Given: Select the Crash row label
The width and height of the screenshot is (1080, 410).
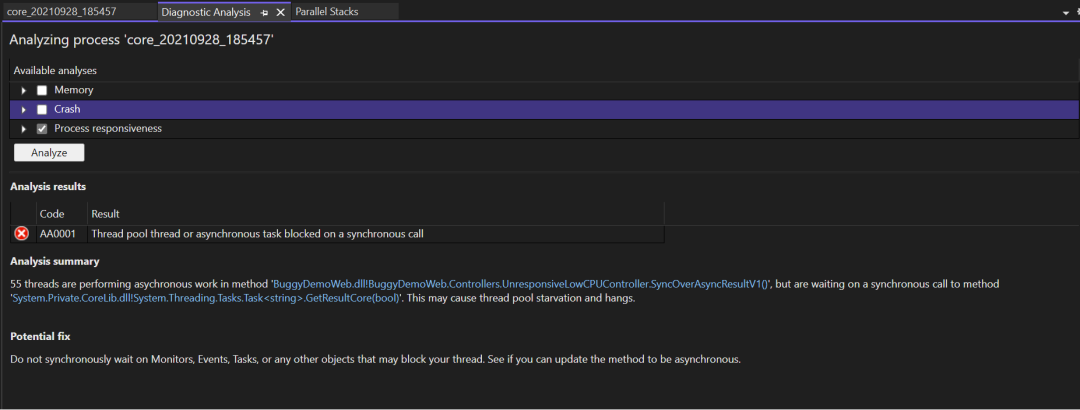Looking at the screenshot, I should (x=67, y=109).
